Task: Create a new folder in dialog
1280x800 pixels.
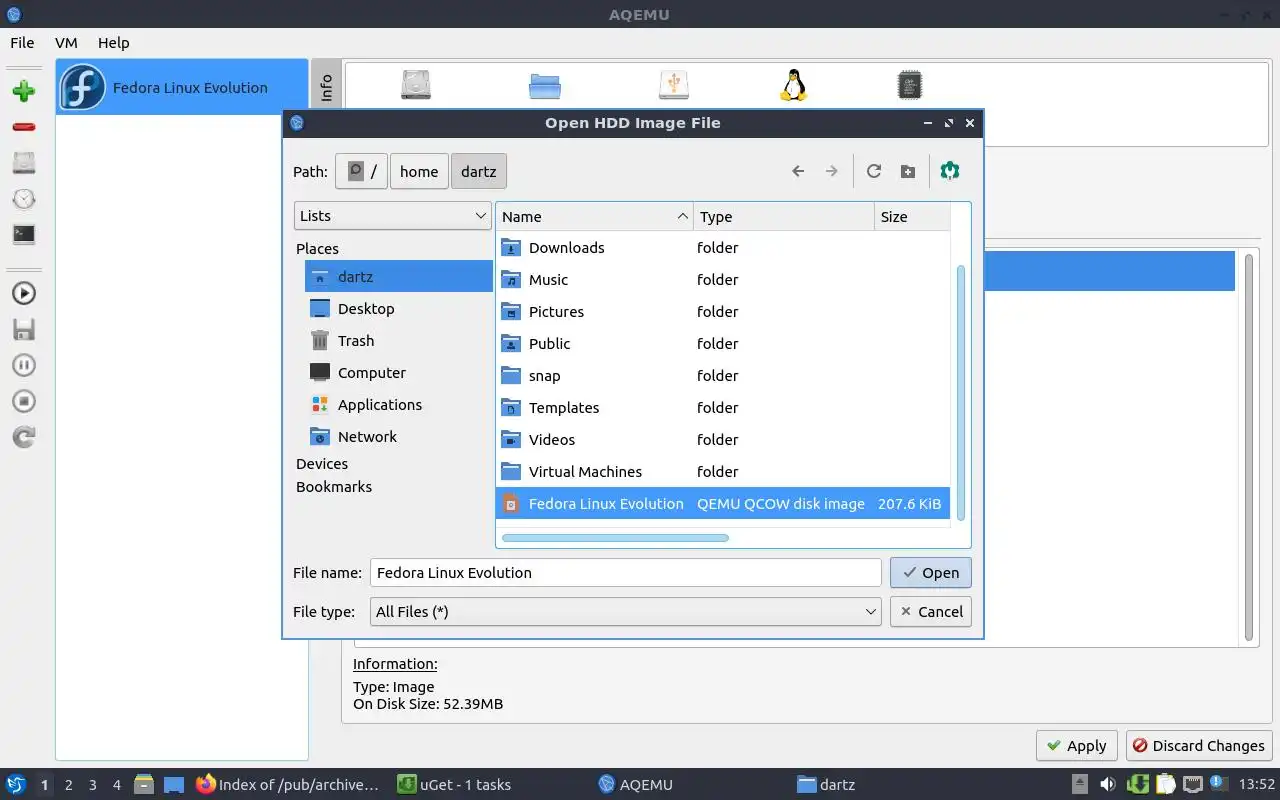Action: [x=908, y=171]
